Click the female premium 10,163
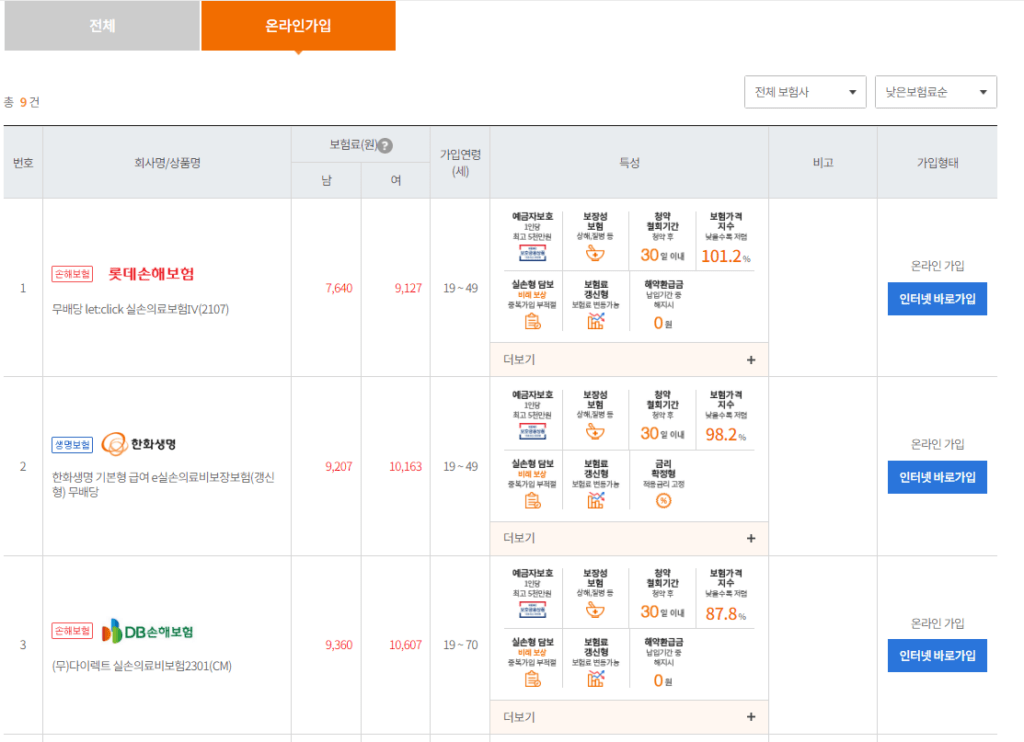Screen dimensions: 1024x742 406,466
